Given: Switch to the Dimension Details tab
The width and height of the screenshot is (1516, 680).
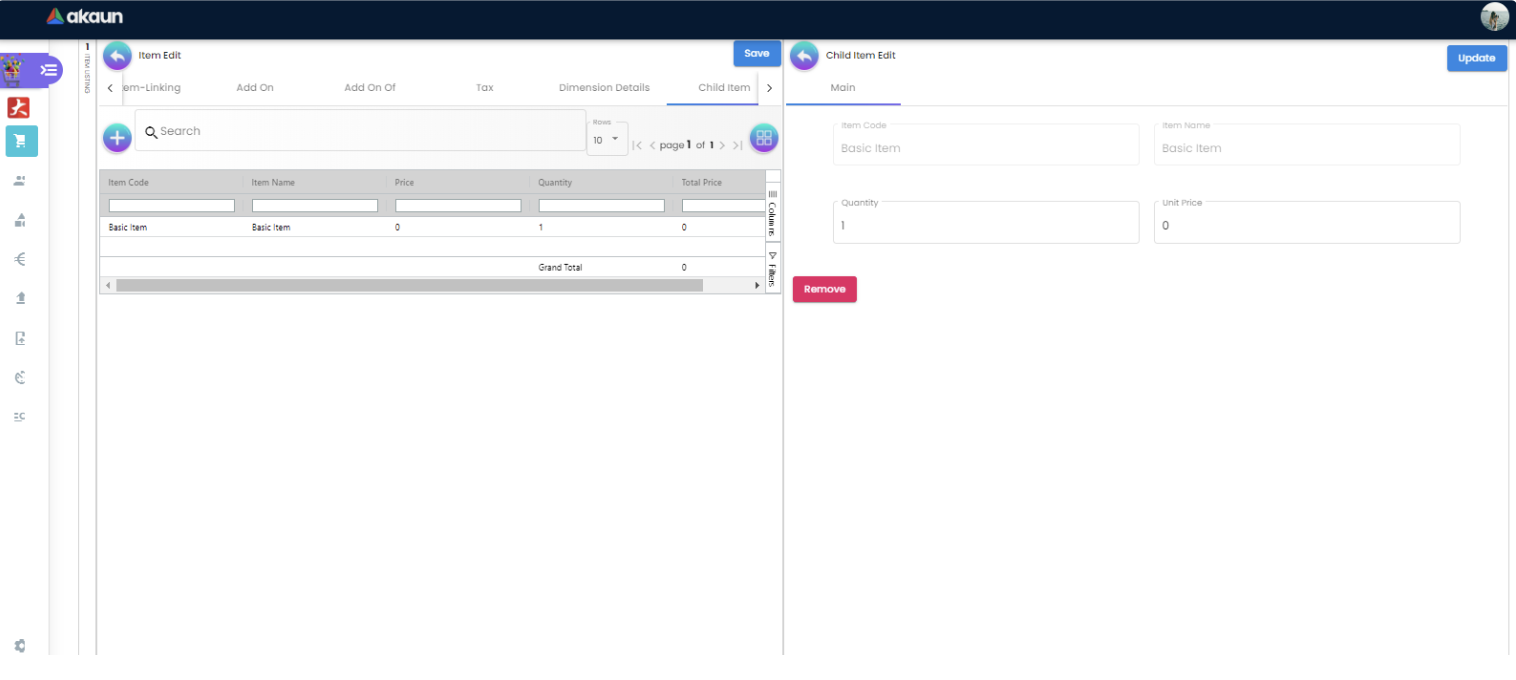Looking at the screenshot, I should coord(604,88).
